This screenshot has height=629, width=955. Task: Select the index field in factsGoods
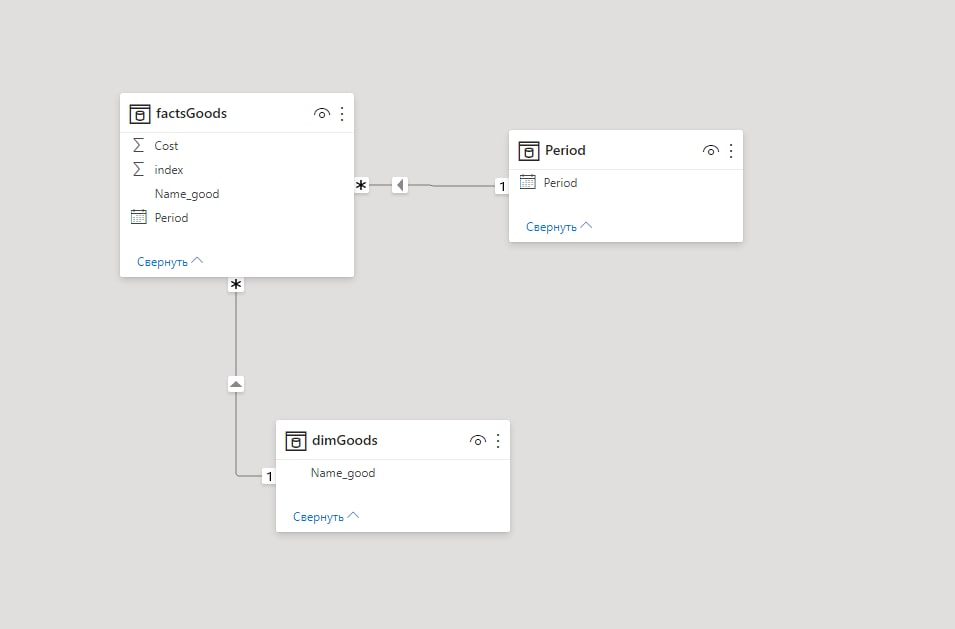click(x=237, y=170)
